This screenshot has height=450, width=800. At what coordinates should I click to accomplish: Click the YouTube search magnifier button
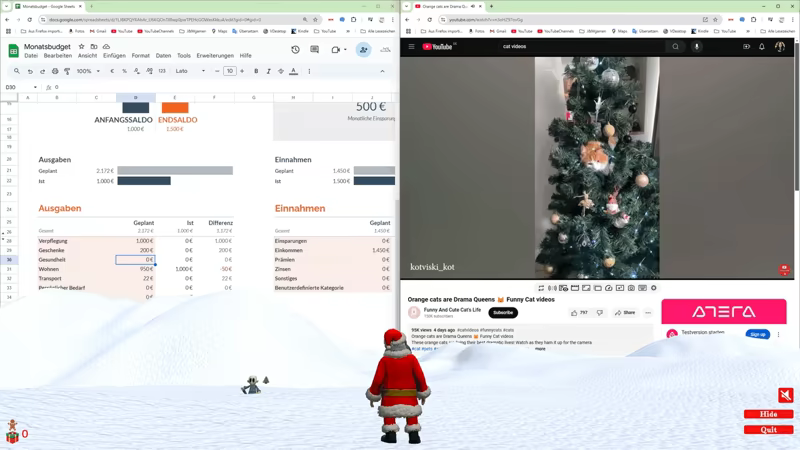coord(675,46)
